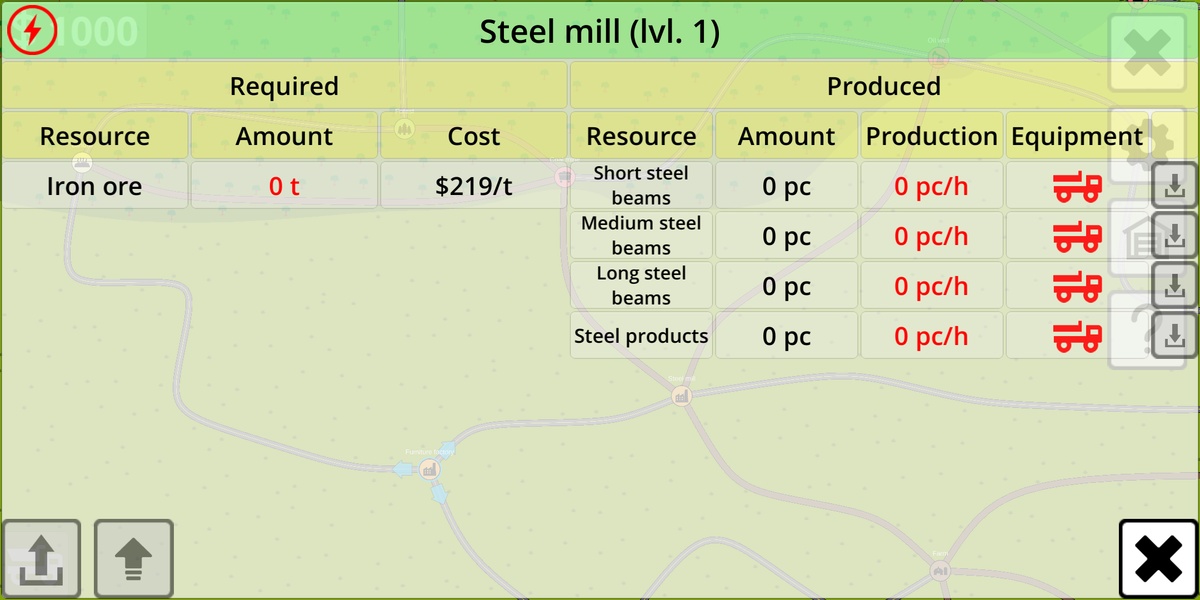The image size is (1200, 600).
Task: Select the 'Medium steel beams' resource cell
Action: coord(641,235)
